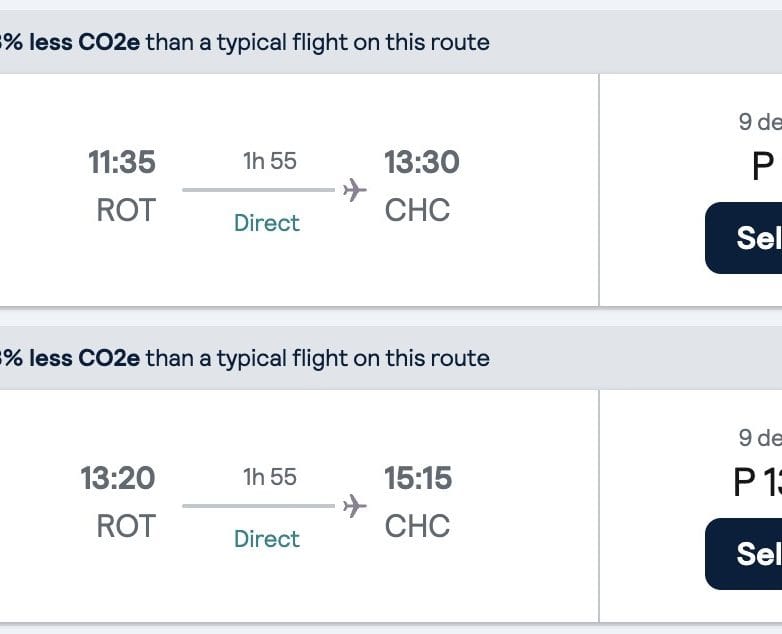This screenshot has height=634, width=782.
Task: Click ROT airport code under 13:20
Action: point(126,526)
